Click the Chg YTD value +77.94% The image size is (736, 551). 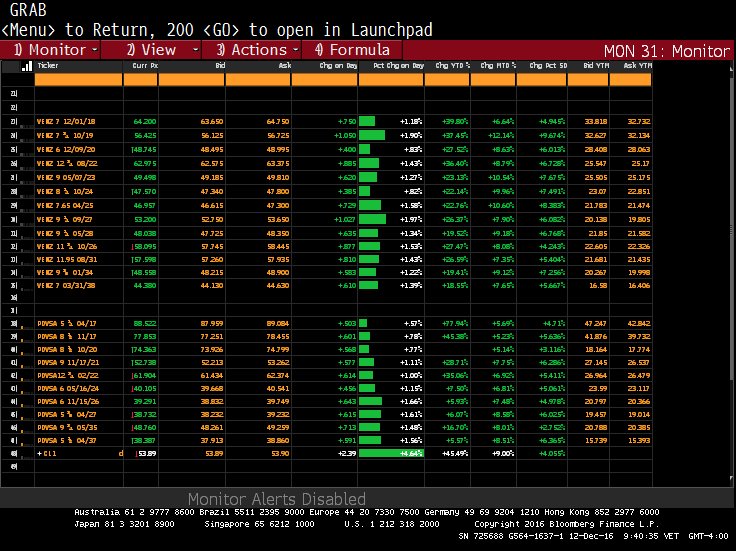(455, 323)
